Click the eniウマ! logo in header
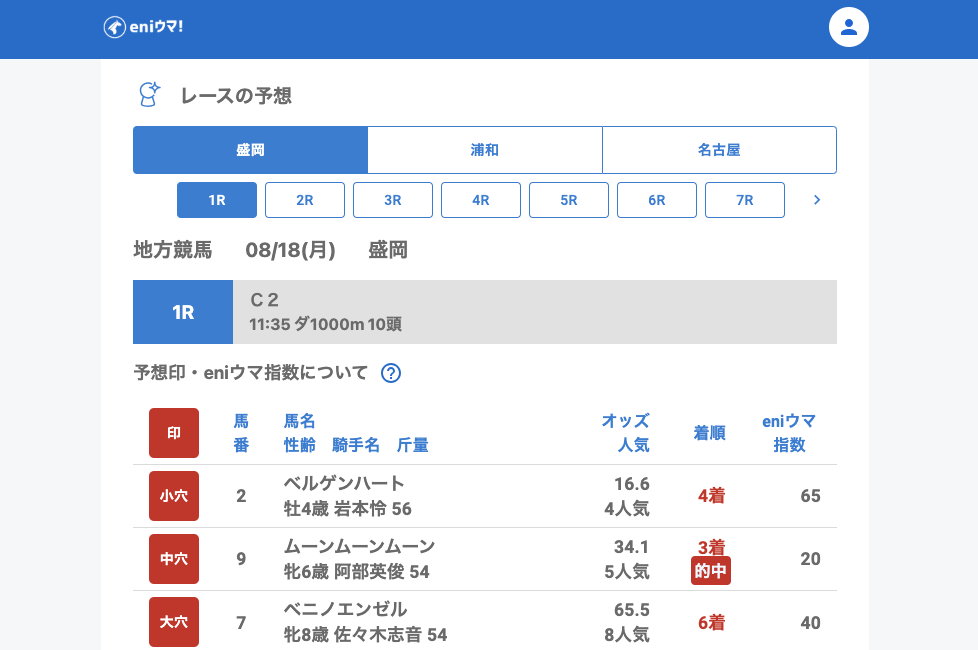978x650 pixels. pyautogui.click(x=143, y=27)
